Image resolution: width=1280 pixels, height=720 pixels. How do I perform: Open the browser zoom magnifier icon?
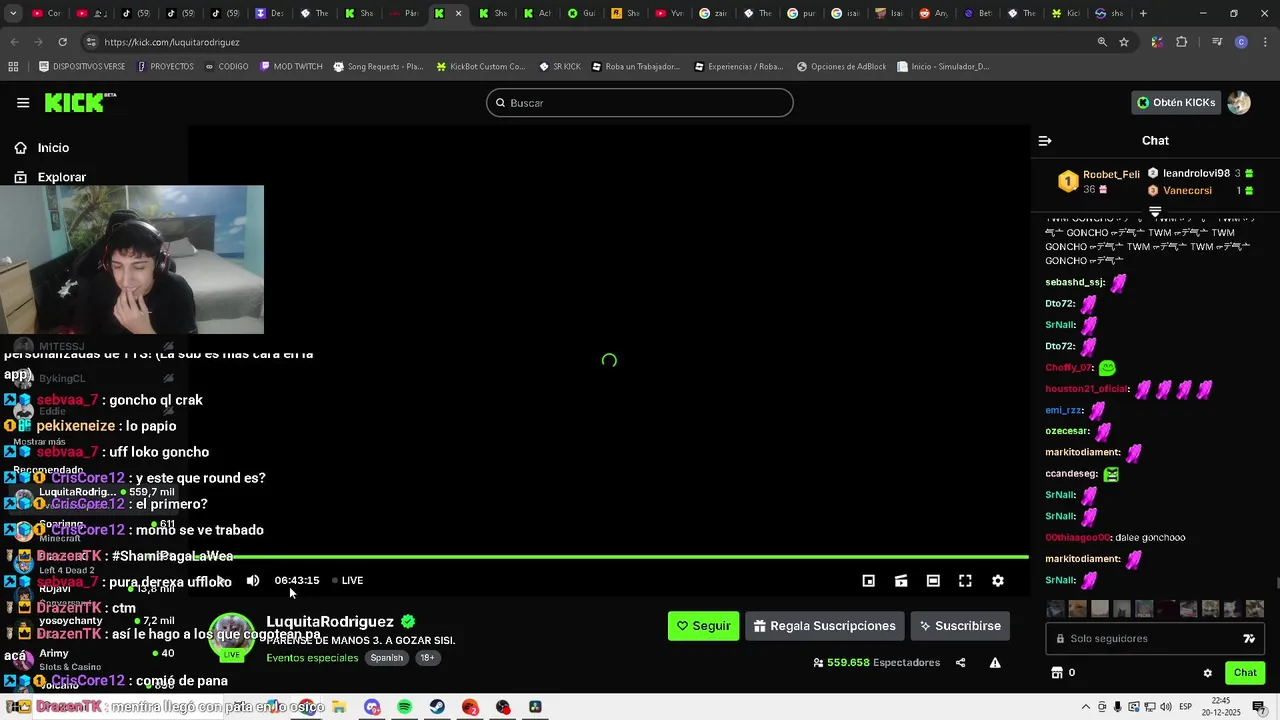point(1102,42)
